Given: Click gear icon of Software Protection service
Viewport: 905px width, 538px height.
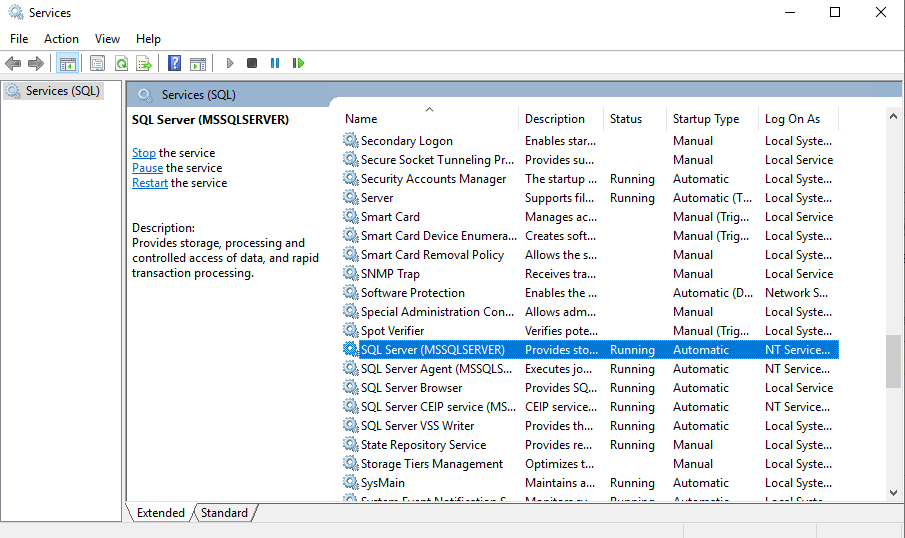Looking at the screenshot, I should click(x=350, y=292).
